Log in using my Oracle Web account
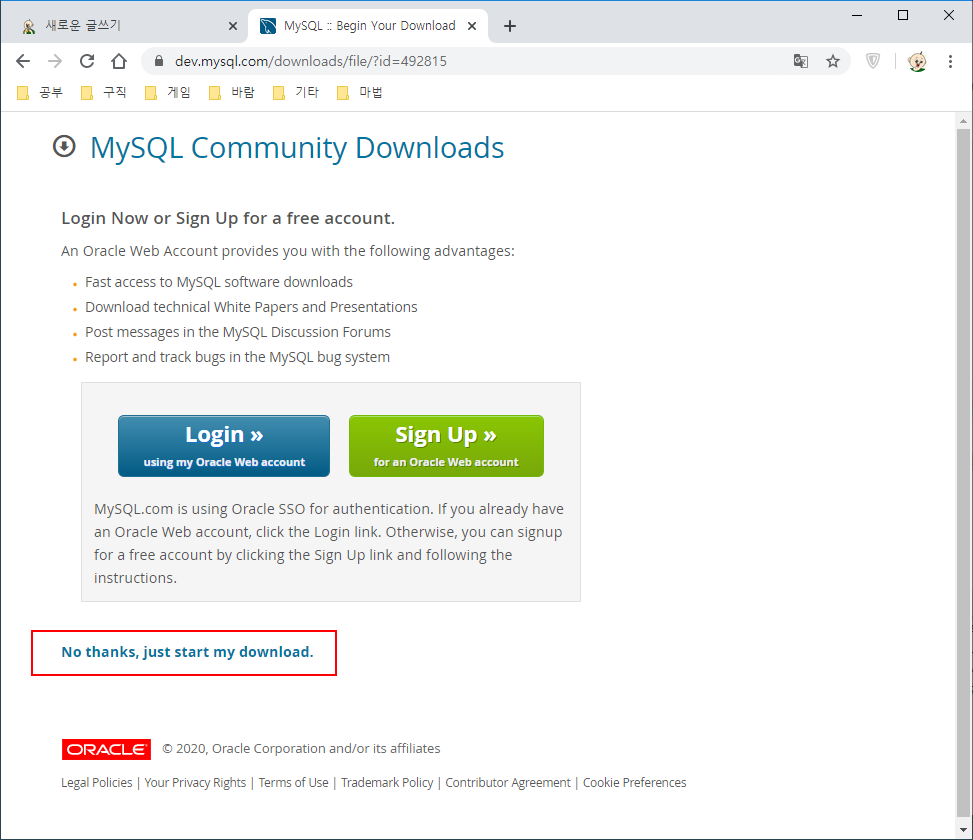Screen dimensions: 973x840 tap(224, 446)
